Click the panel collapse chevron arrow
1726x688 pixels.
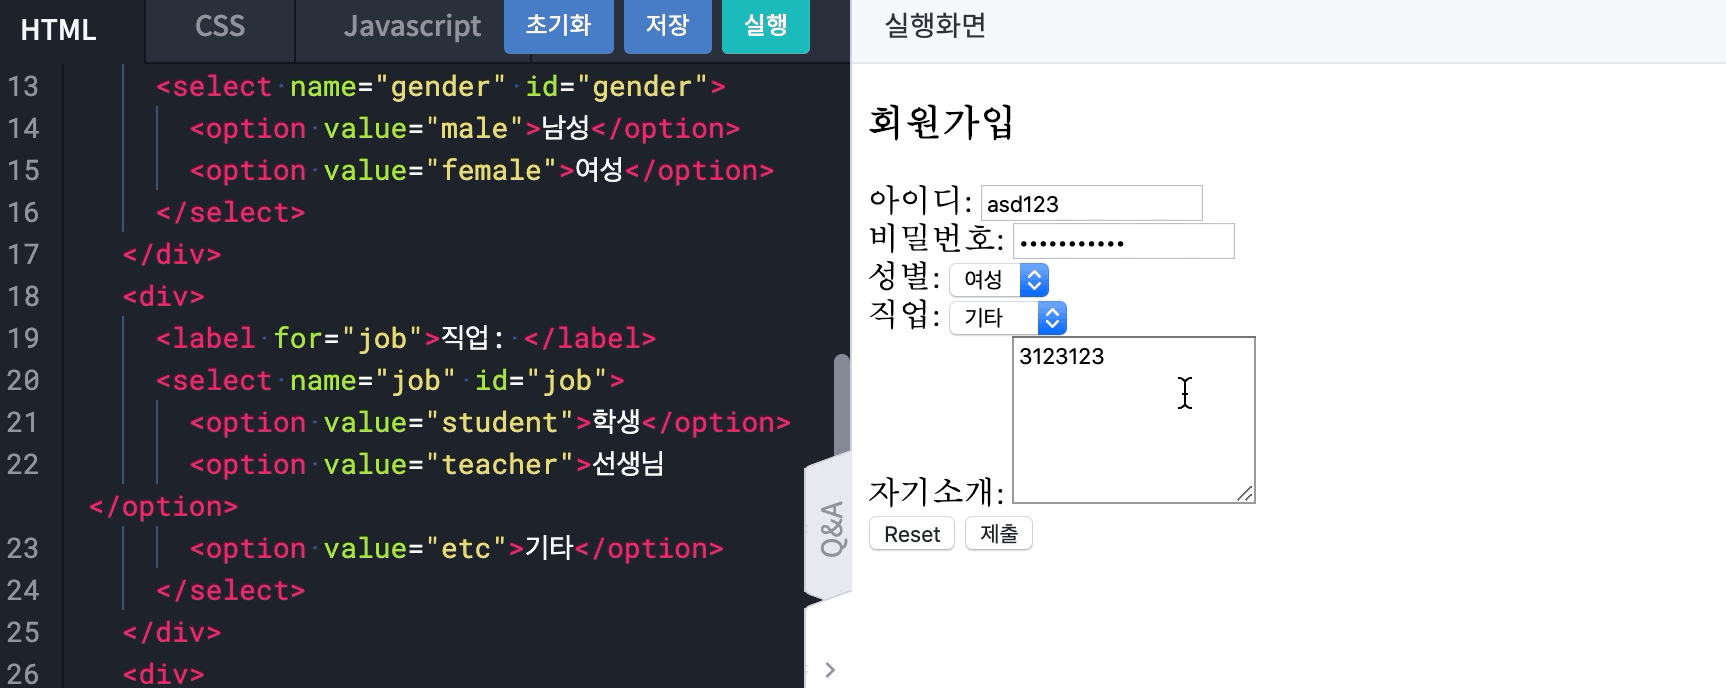point(830,670)
